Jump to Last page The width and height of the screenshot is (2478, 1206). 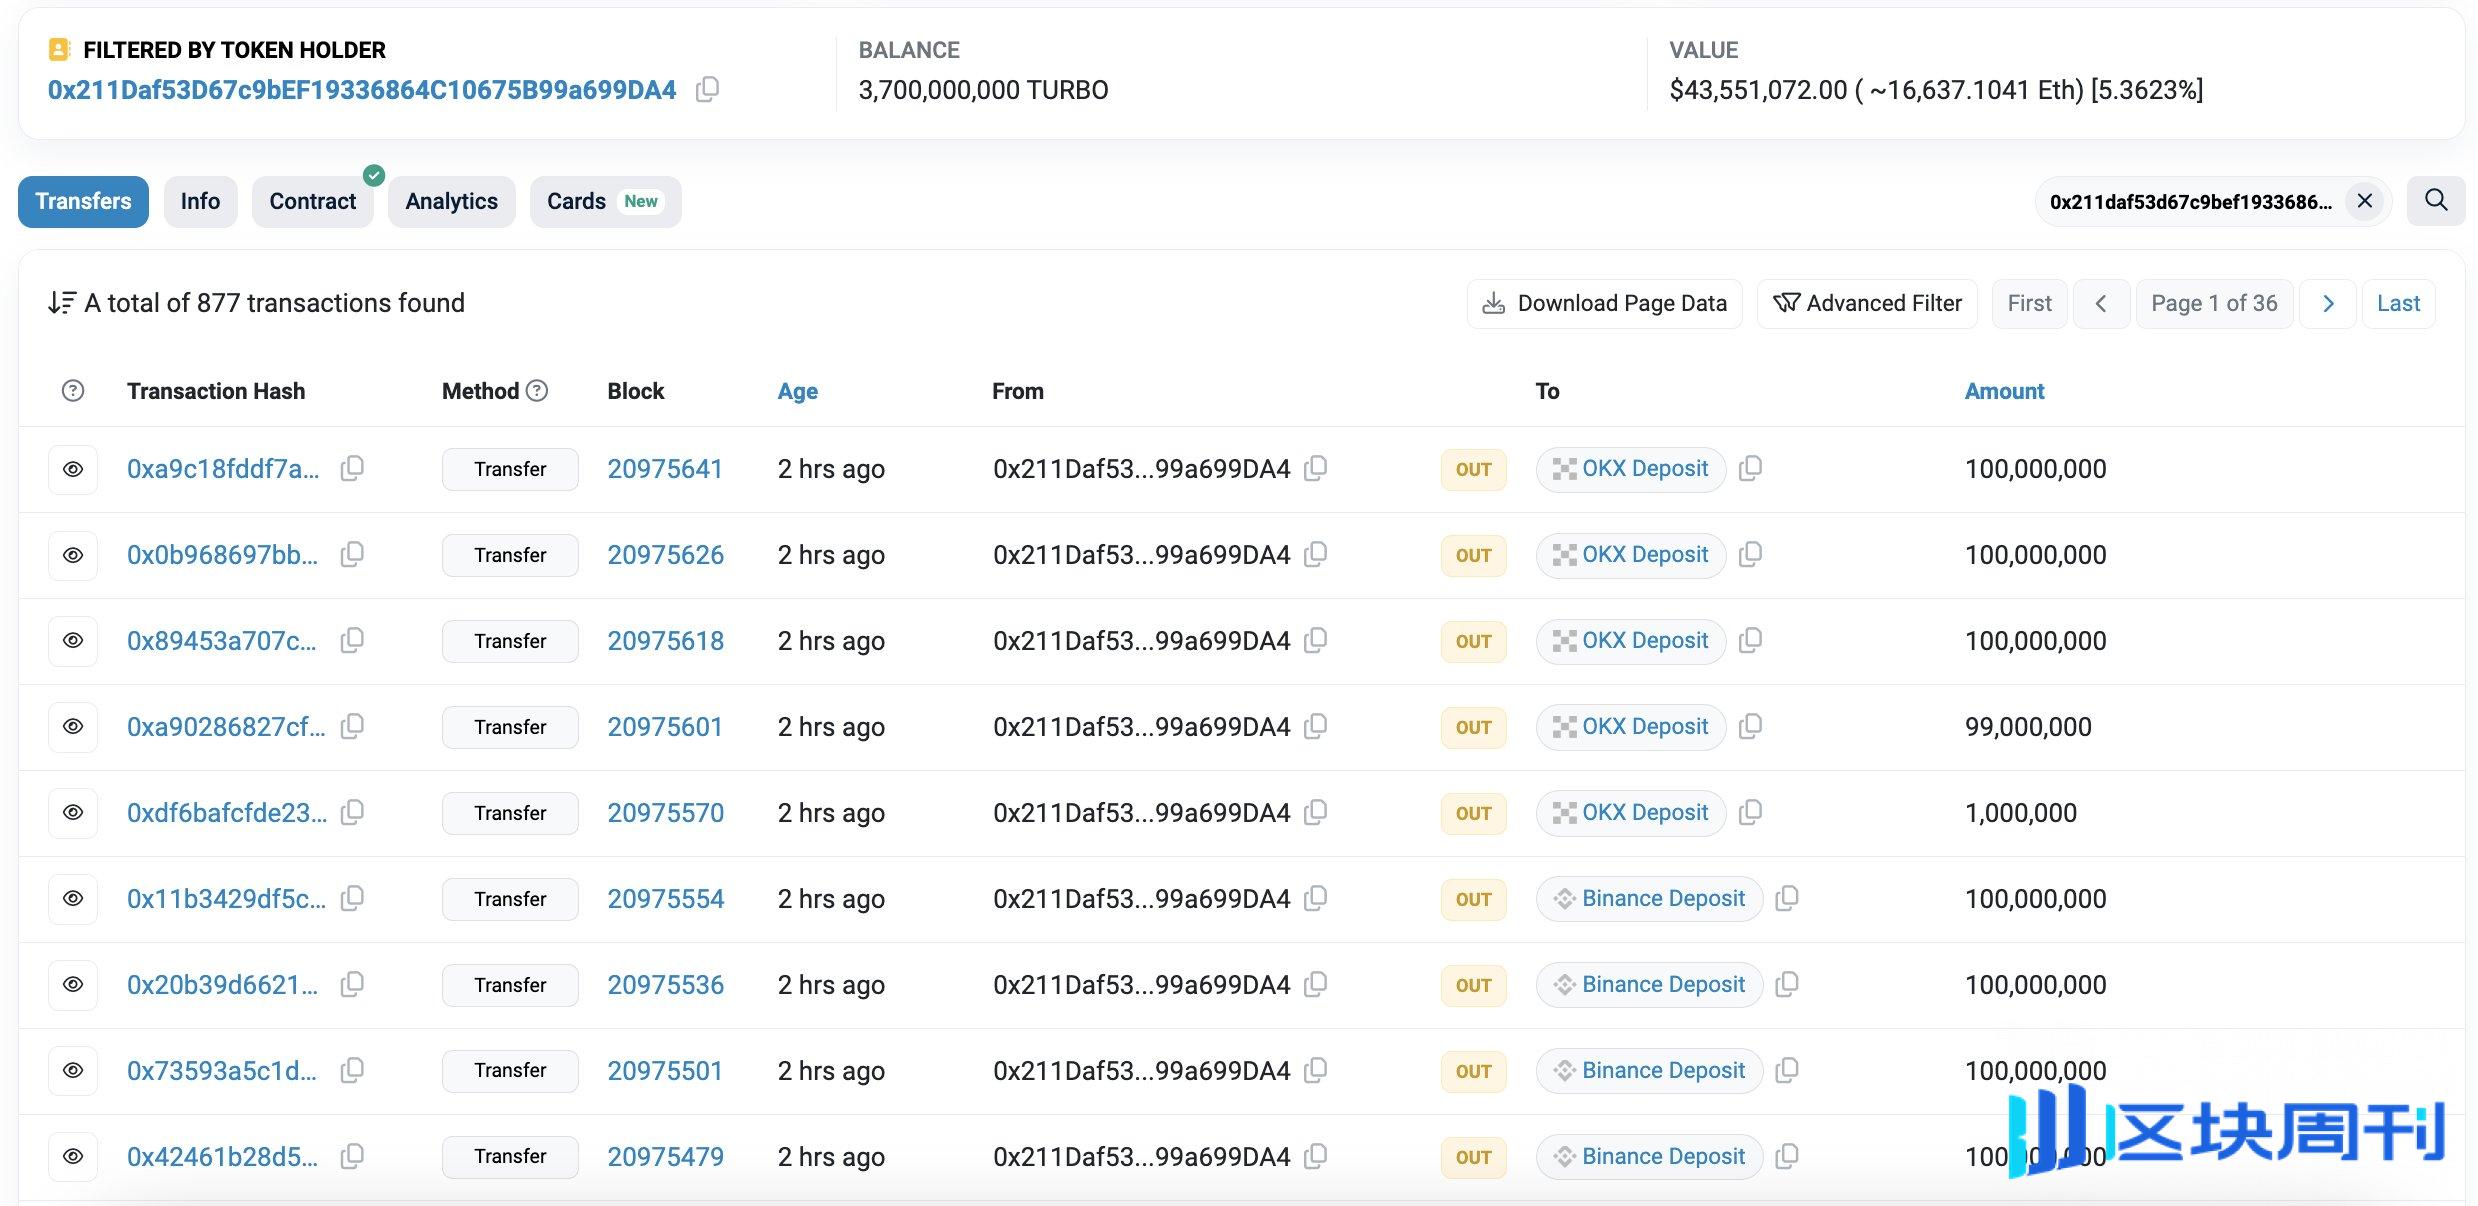pyautogui.click(x=2398, y=303)
